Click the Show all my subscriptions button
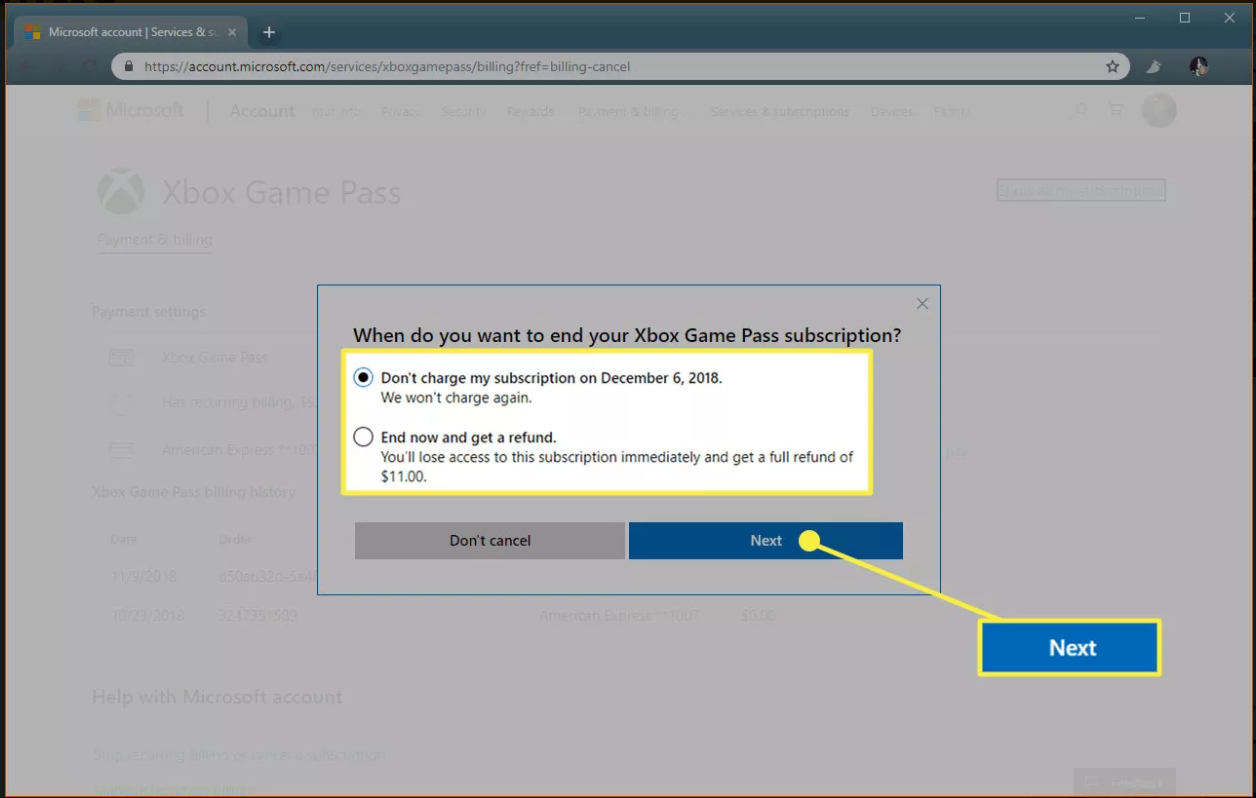The width and height of the screenshot is (1256, 798). [x=1081, y=190]
